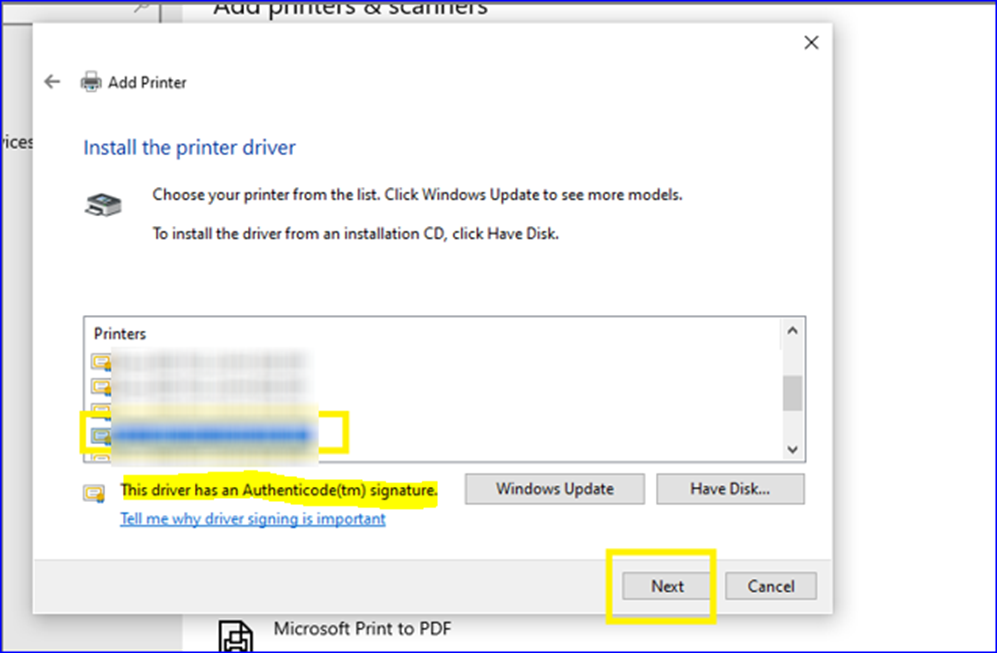Click the driver icon of the first printer listed
The image size is (997, 653).
tap(101, 362)
